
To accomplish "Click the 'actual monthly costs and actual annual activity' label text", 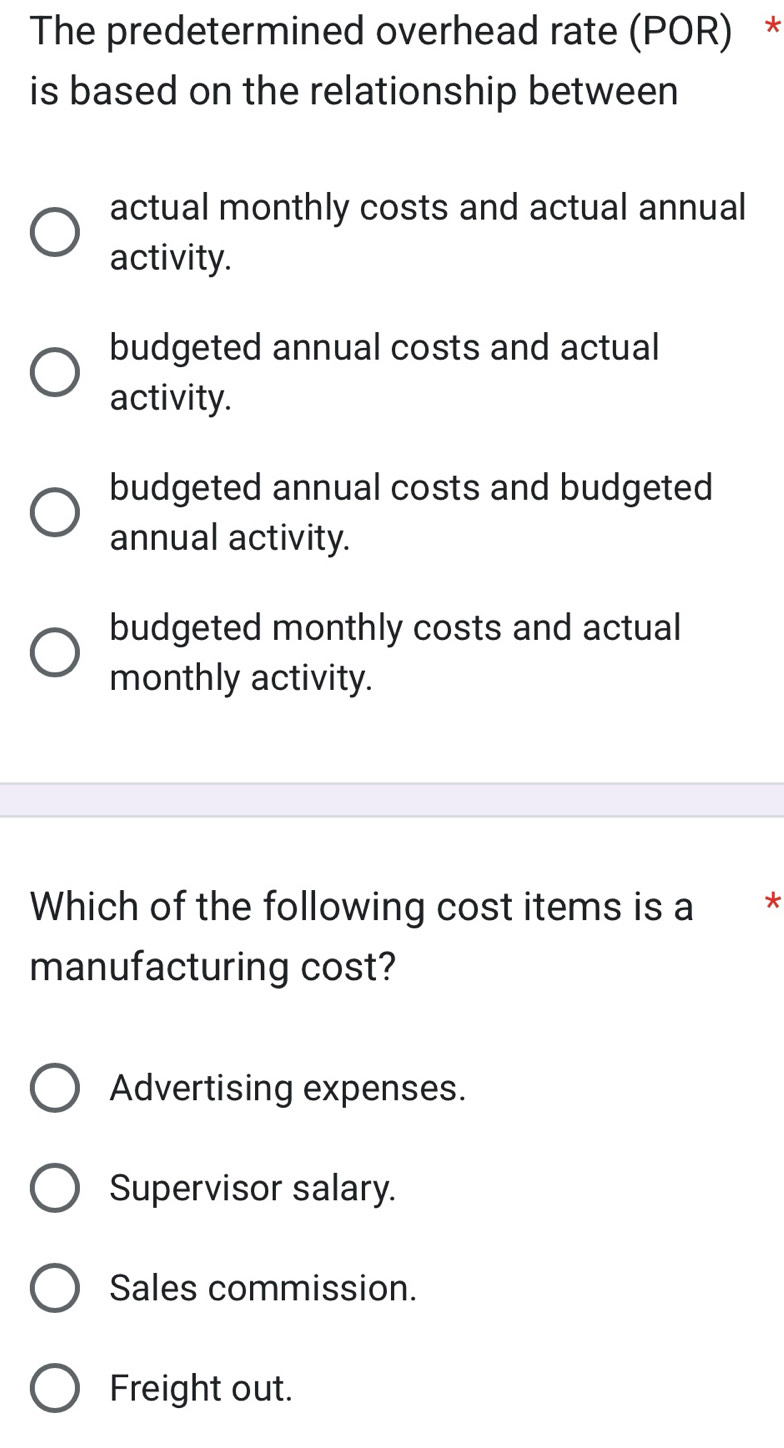I will [427, 232].
